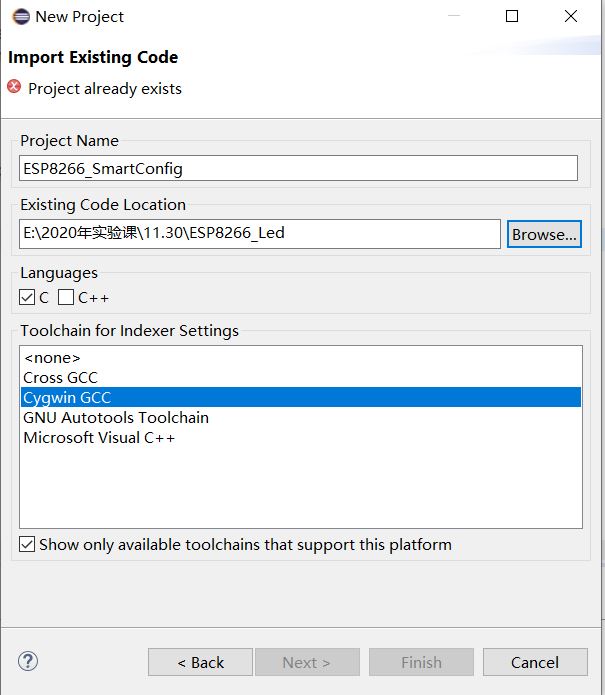Minimize the New Project window
605x695 pixels.
[454, 16]
